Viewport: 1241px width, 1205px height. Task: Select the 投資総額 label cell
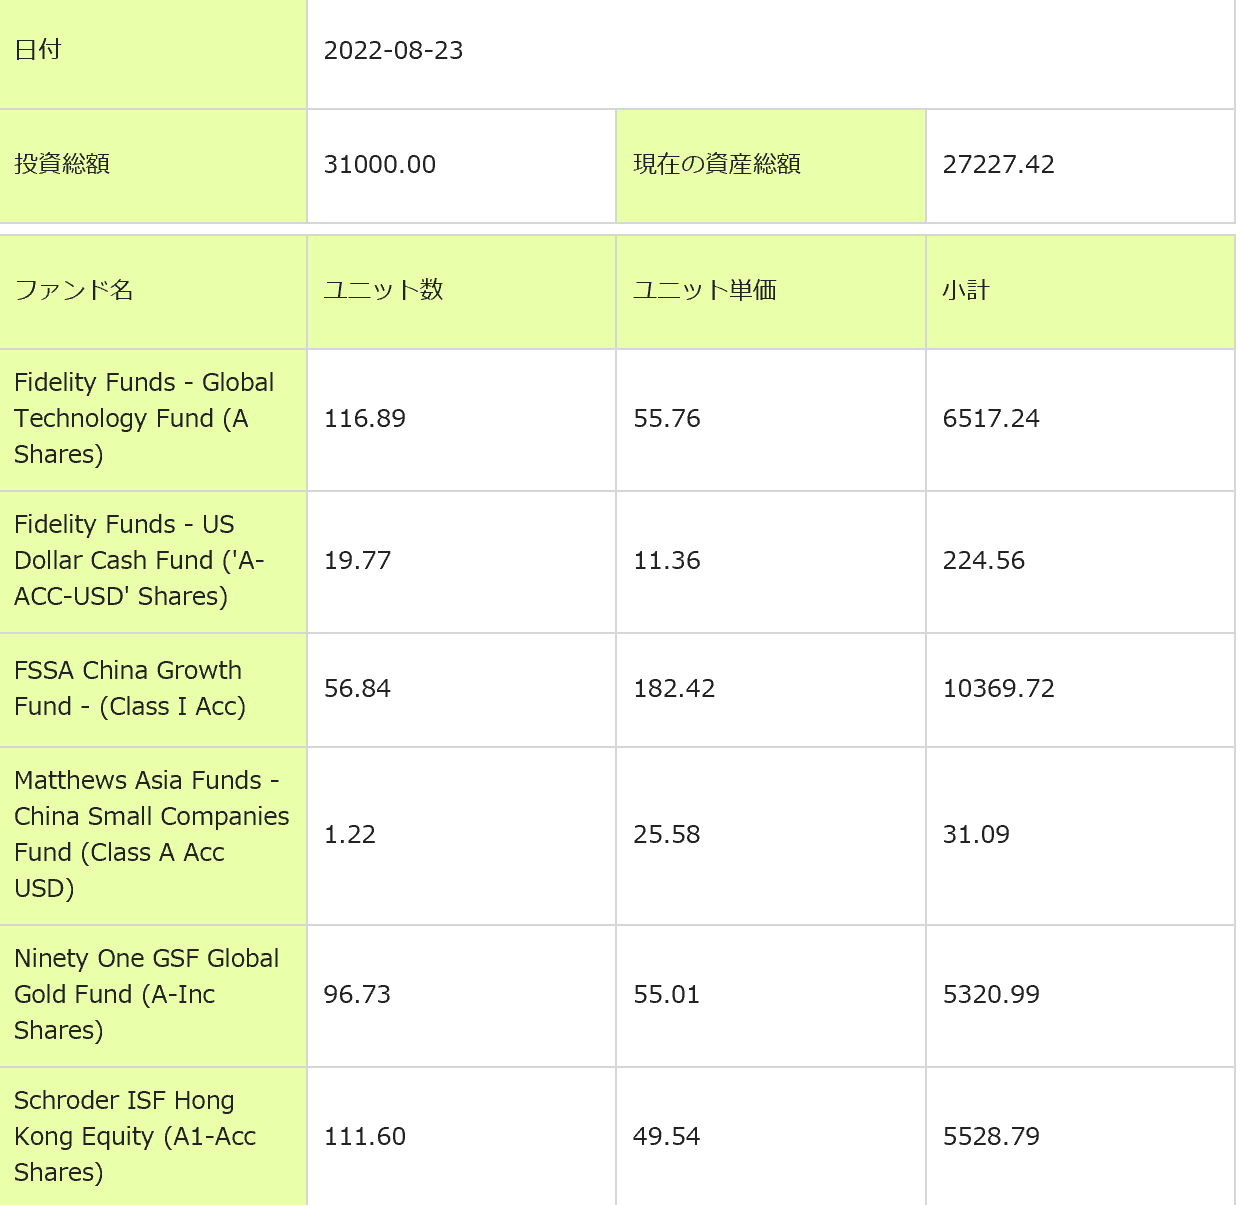[x=62, y=165]
